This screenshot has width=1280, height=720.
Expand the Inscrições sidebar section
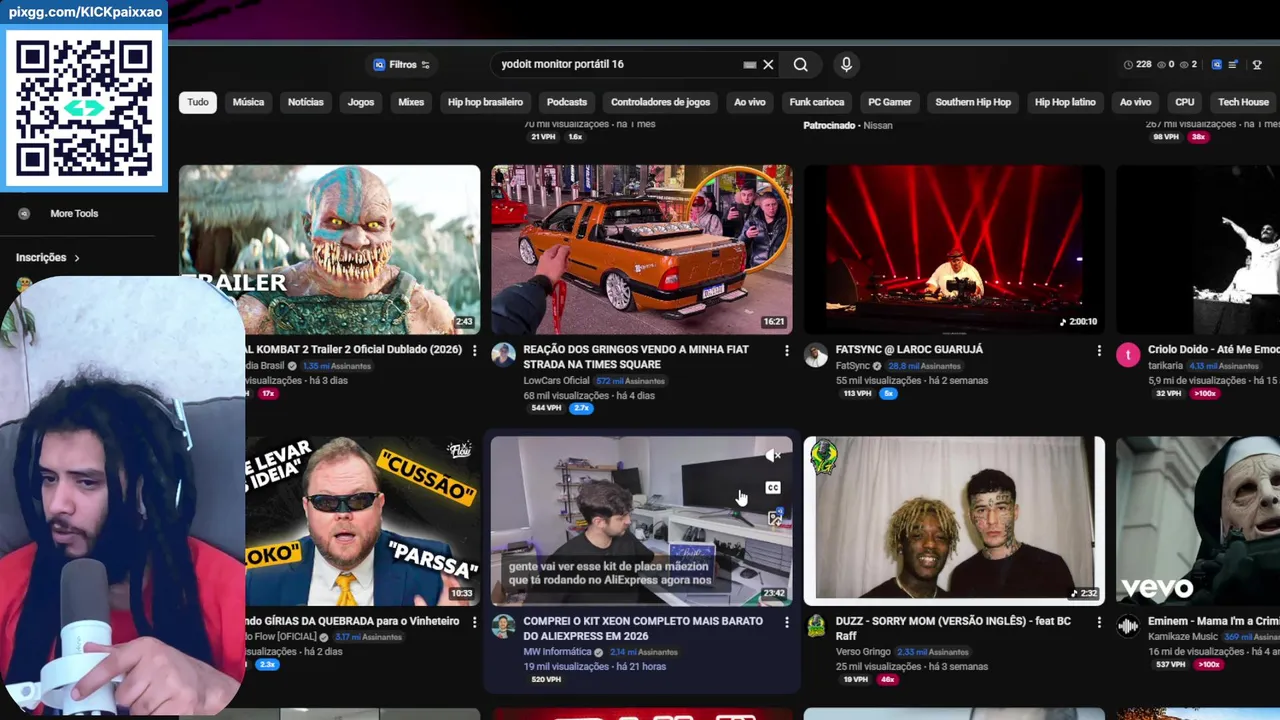[x=47, y=257]
